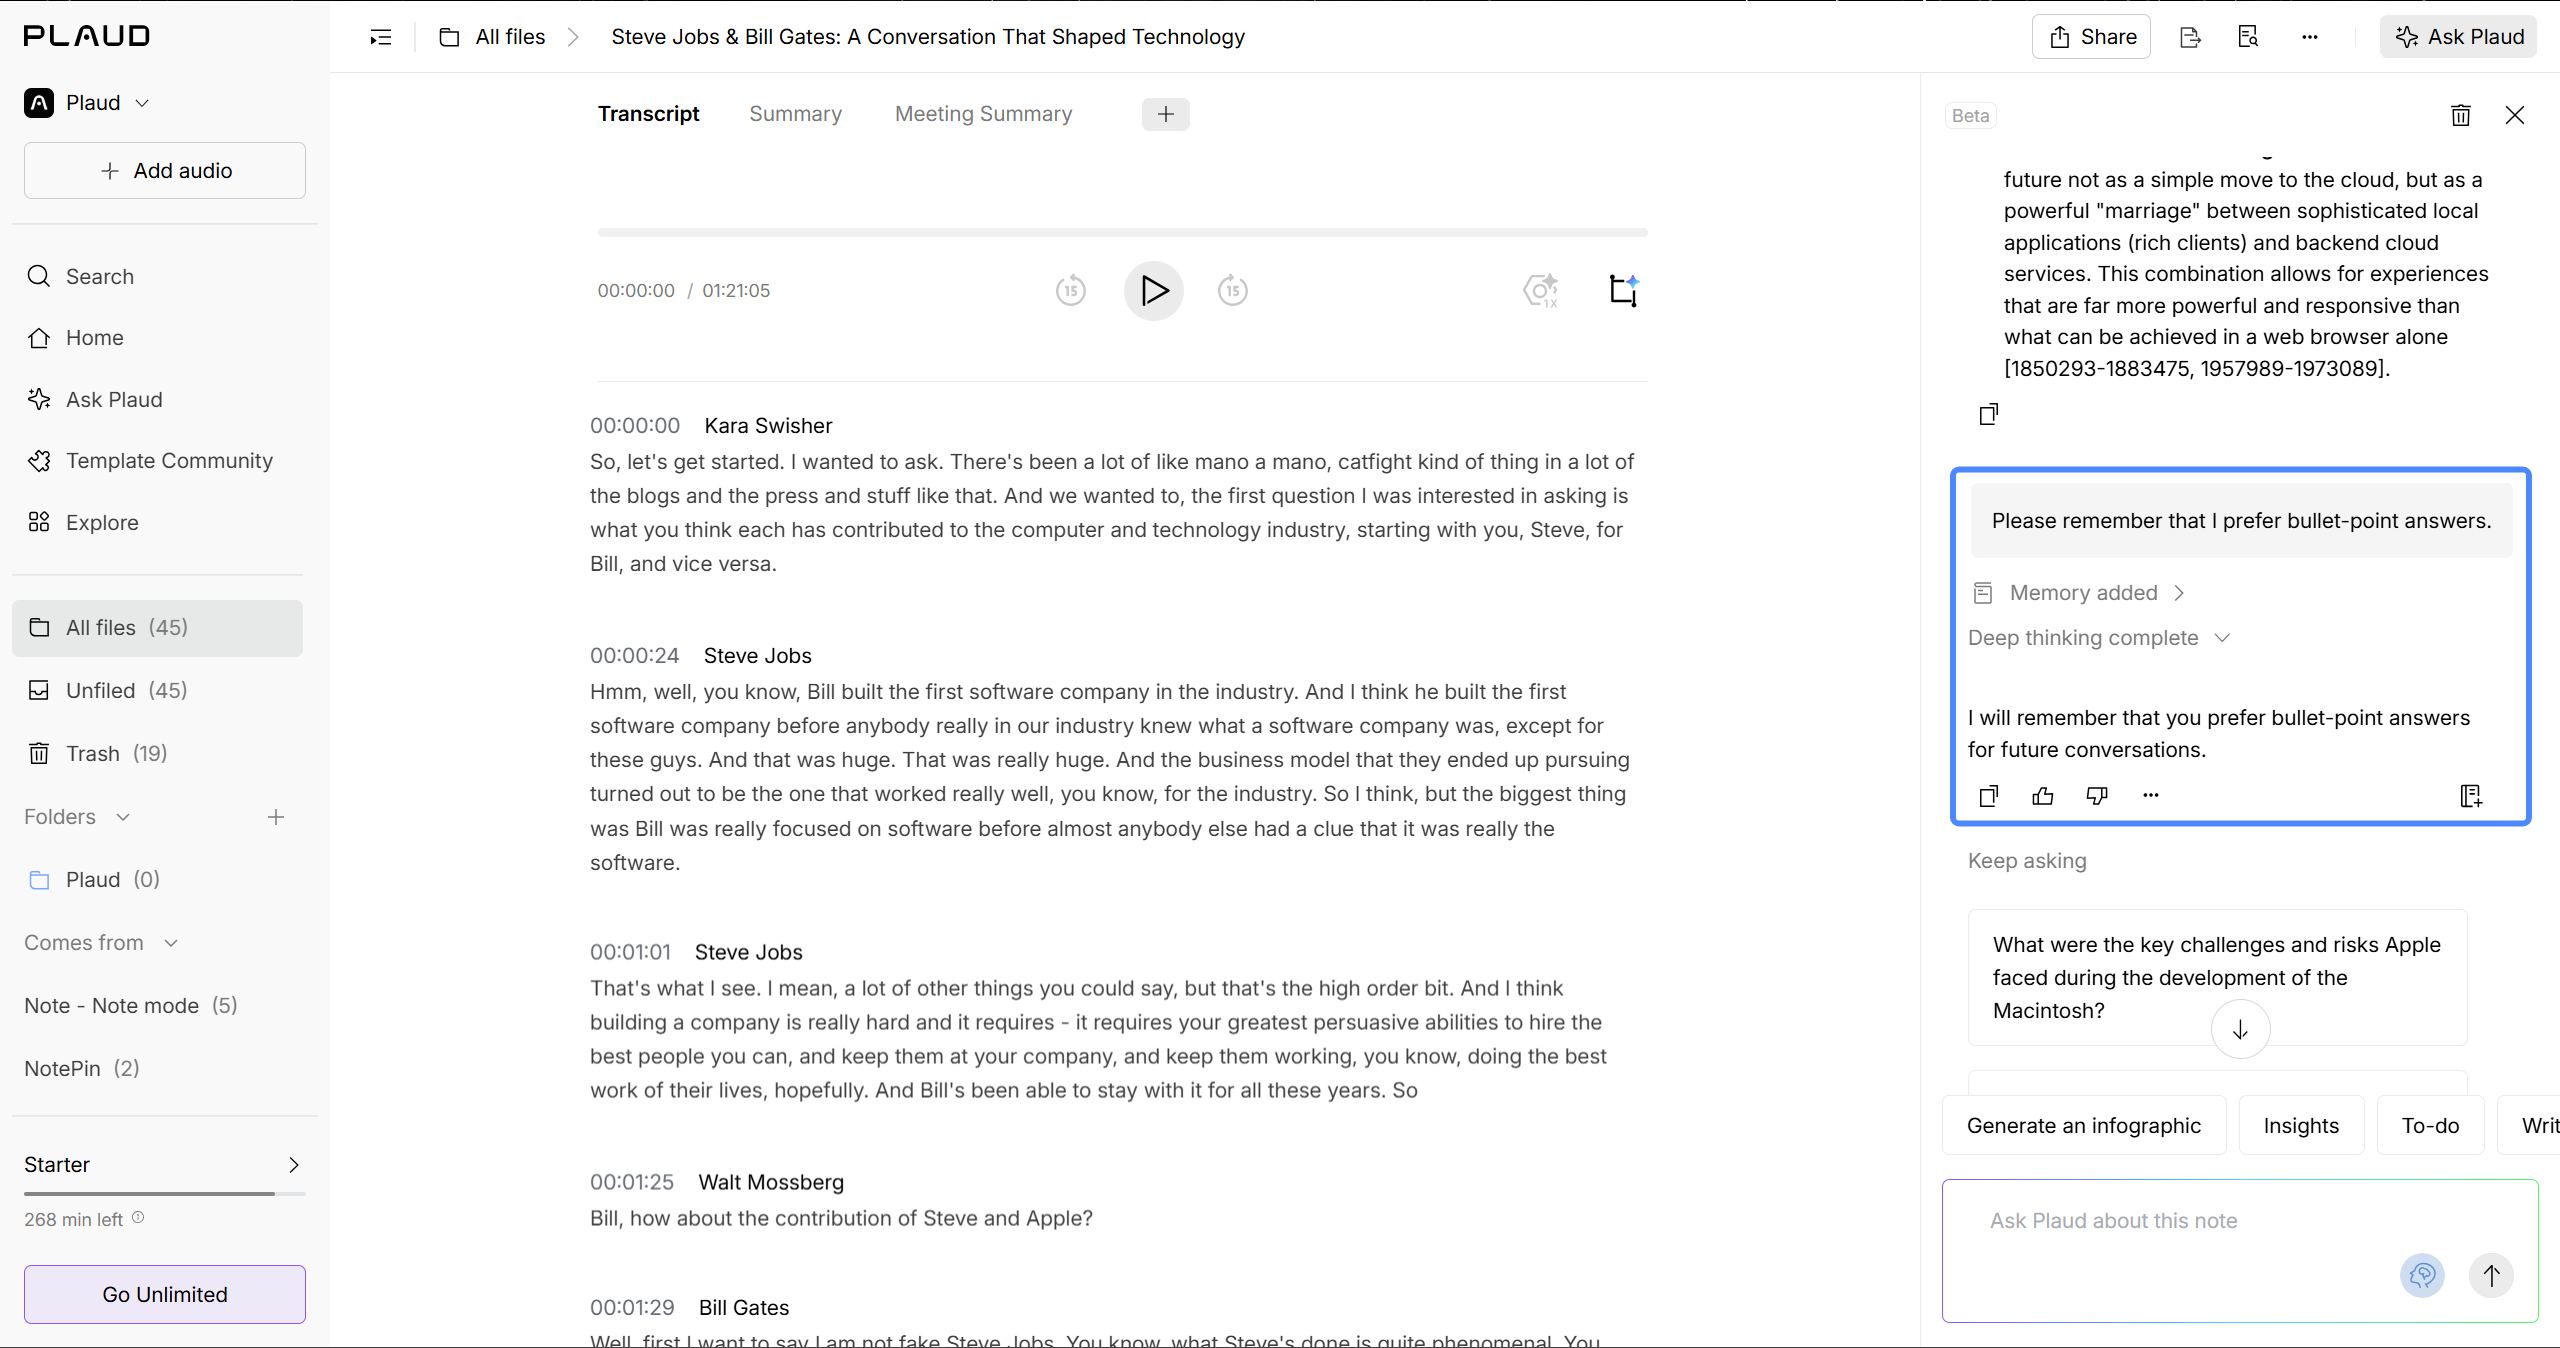Select the Unfiled (45) list

[157, 691]
